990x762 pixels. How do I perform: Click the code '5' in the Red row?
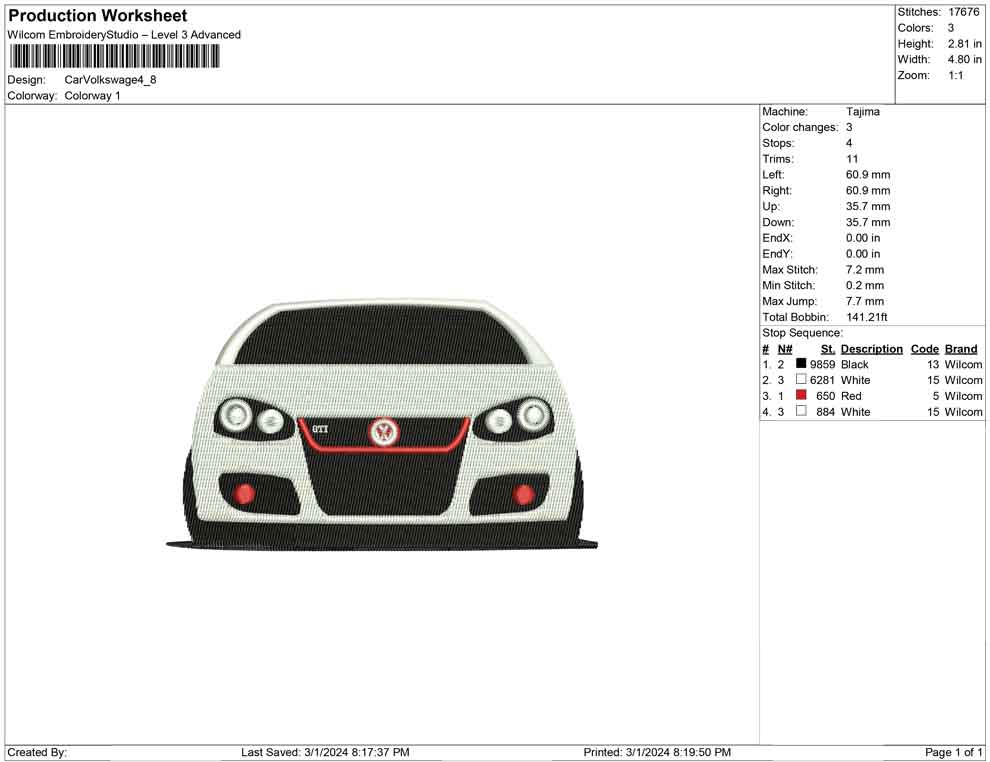click(936, 396)
